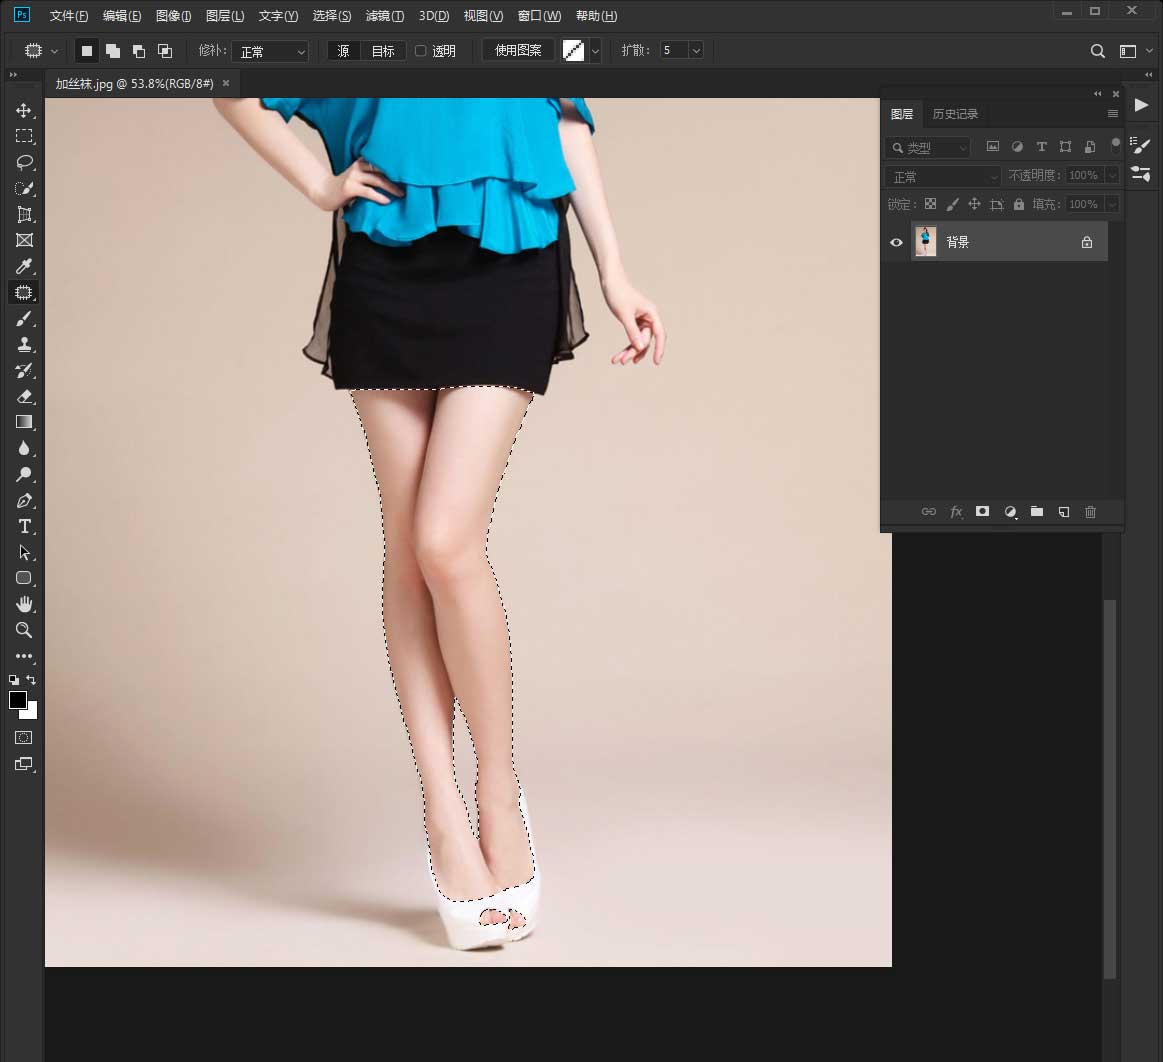This screenshot has width=1163, height=1062.
Task: Select the Horizontal Type tool
Action: [24, 526]
